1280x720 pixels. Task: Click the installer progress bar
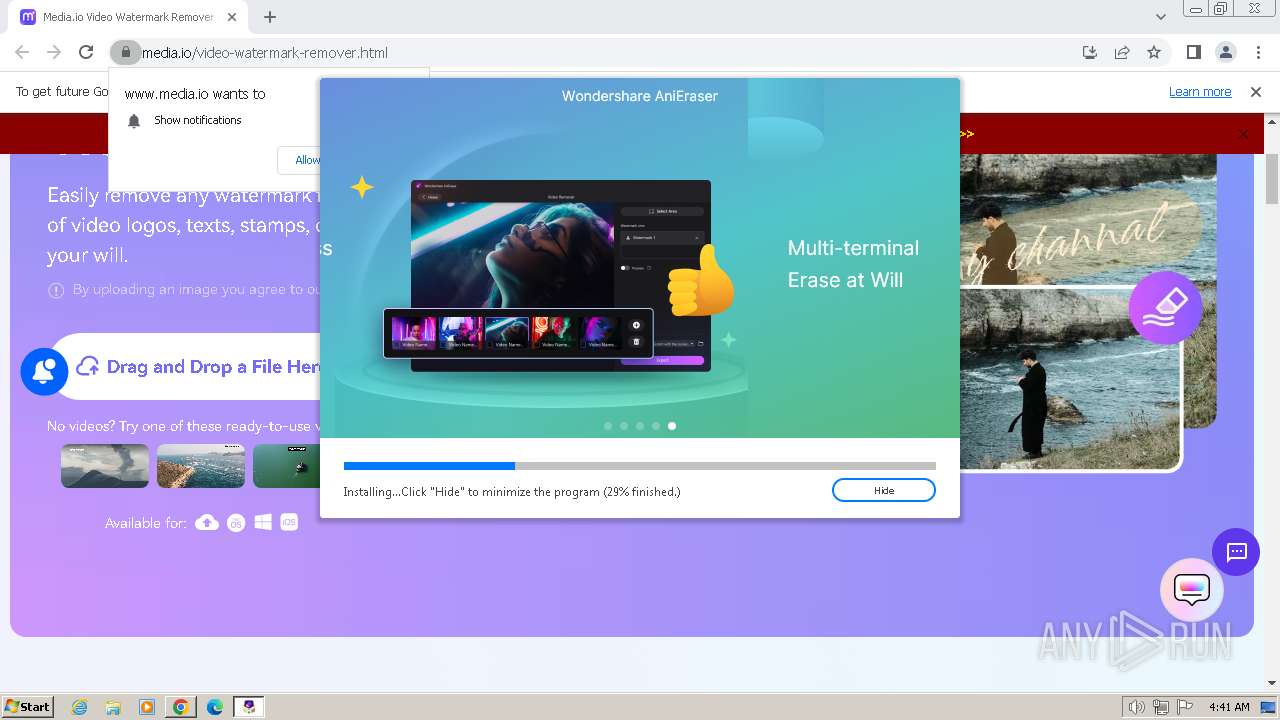(x=640, y=466)
